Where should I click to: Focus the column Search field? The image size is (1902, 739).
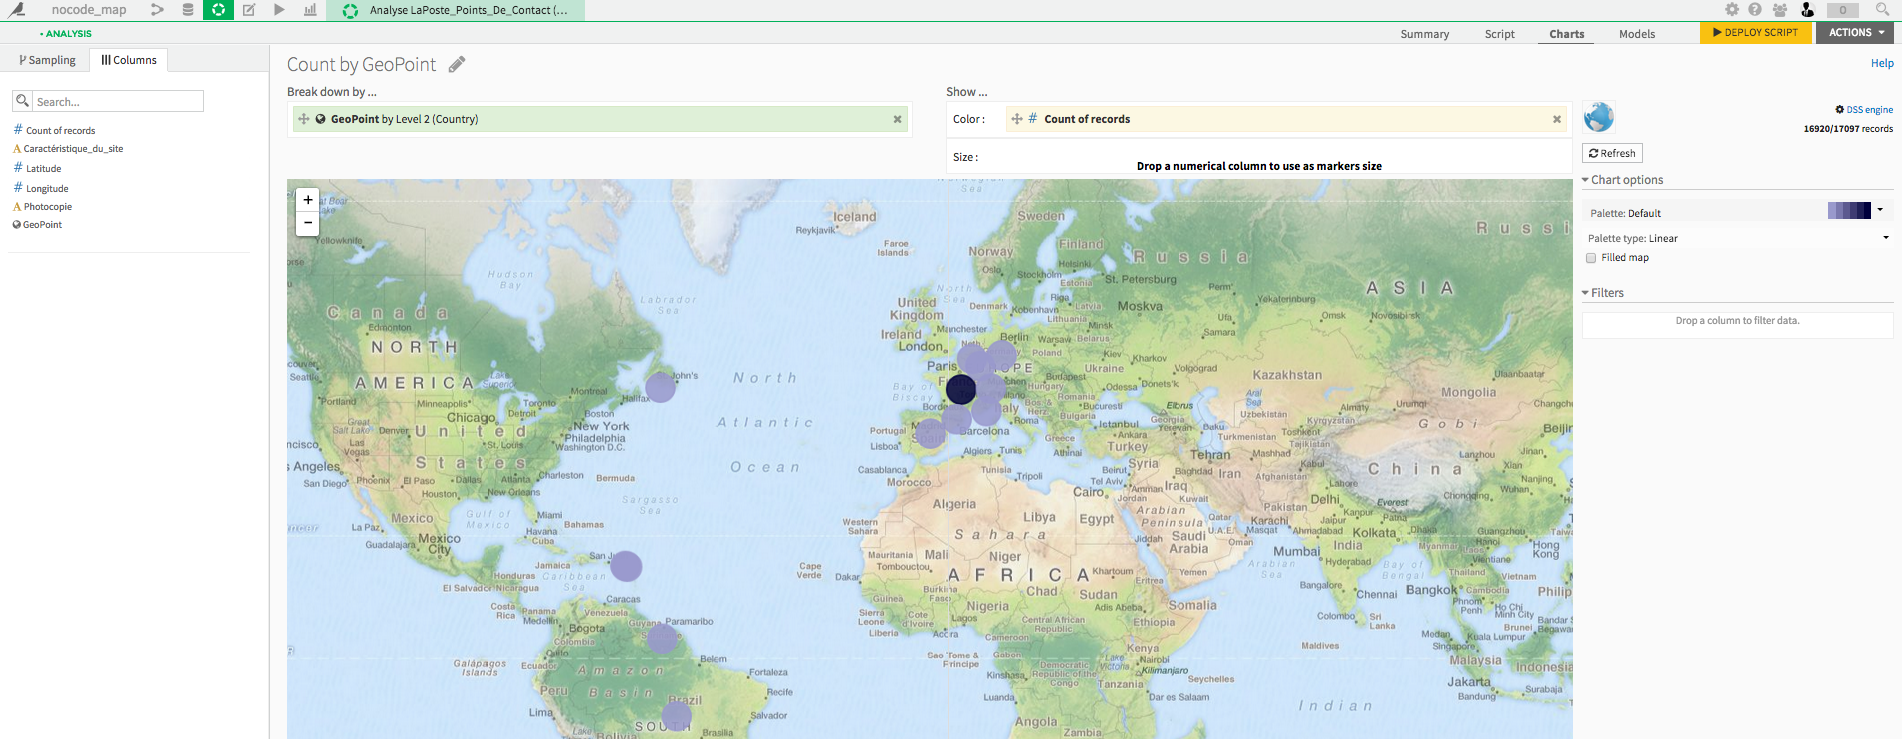click(118, 101)
